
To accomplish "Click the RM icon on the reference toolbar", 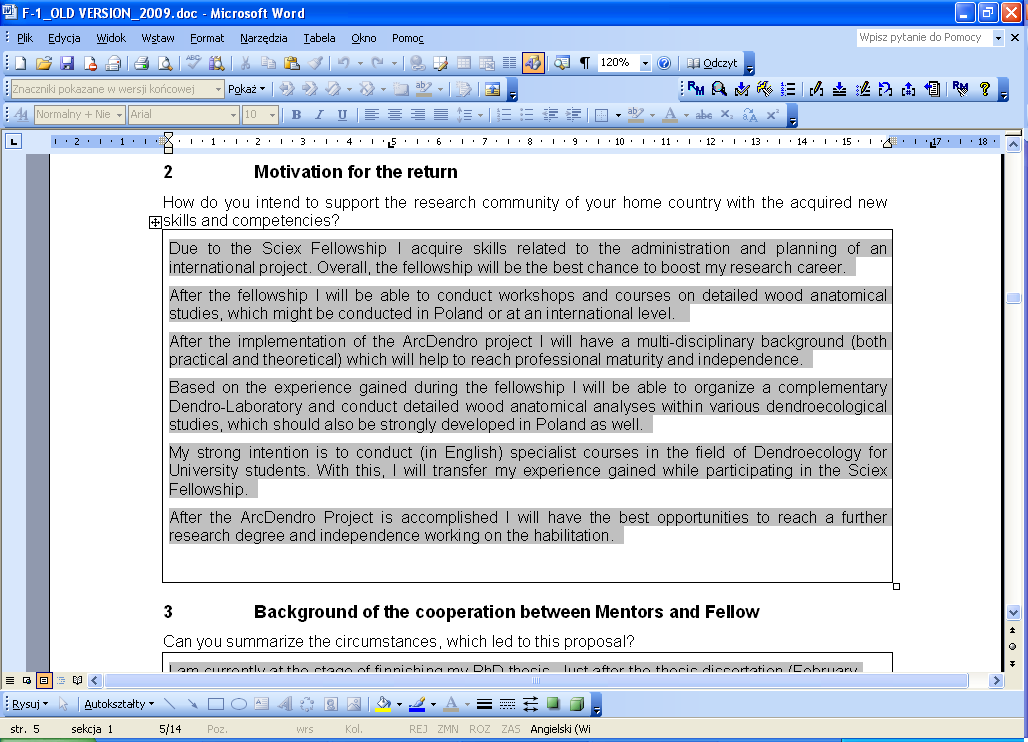I will [696, 89].
